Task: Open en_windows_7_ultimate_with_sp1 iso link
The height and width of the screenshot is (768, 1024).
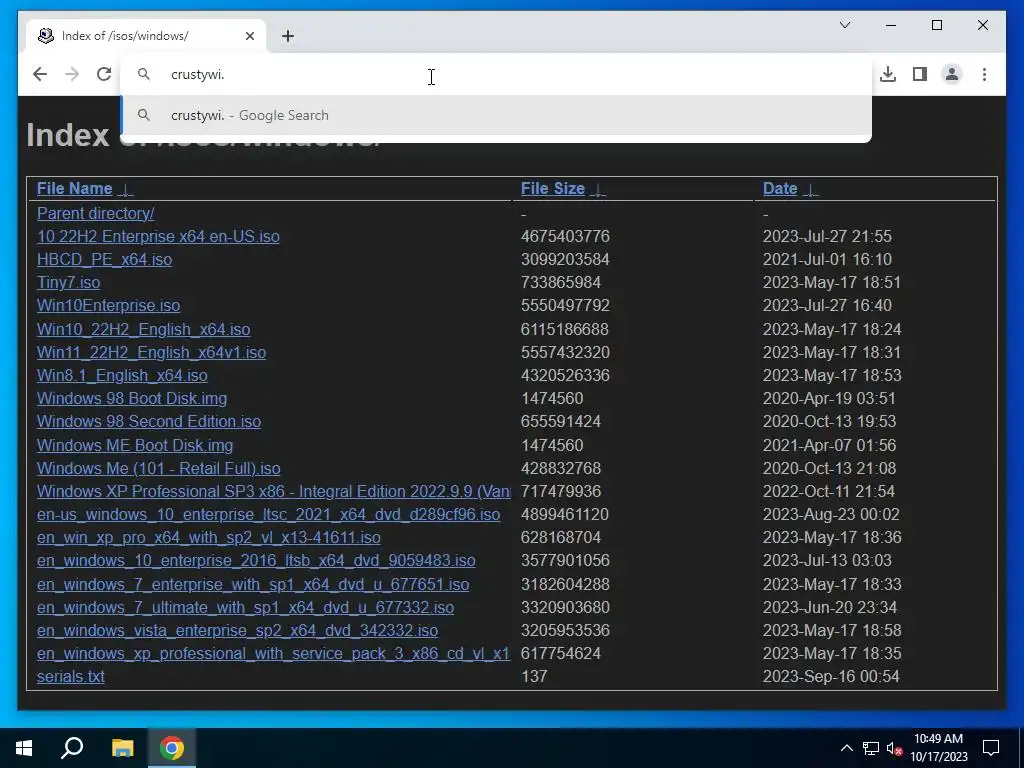Action: pyautogui.click(x=246, y=607)
